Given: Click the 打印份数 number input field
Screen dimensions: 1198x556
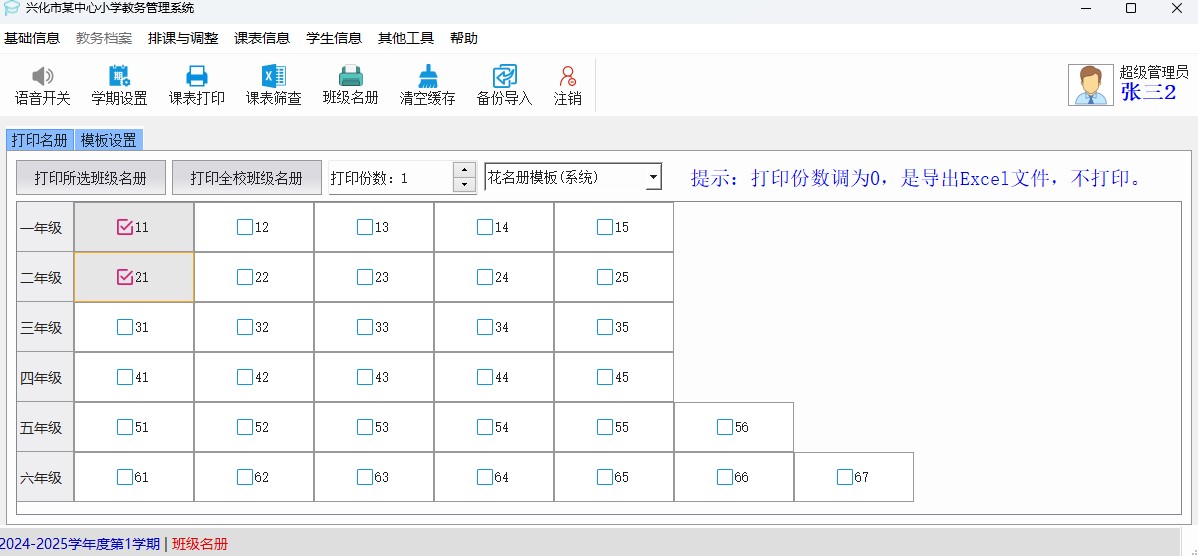Looking at the screenshot, I should click(390, 178).
